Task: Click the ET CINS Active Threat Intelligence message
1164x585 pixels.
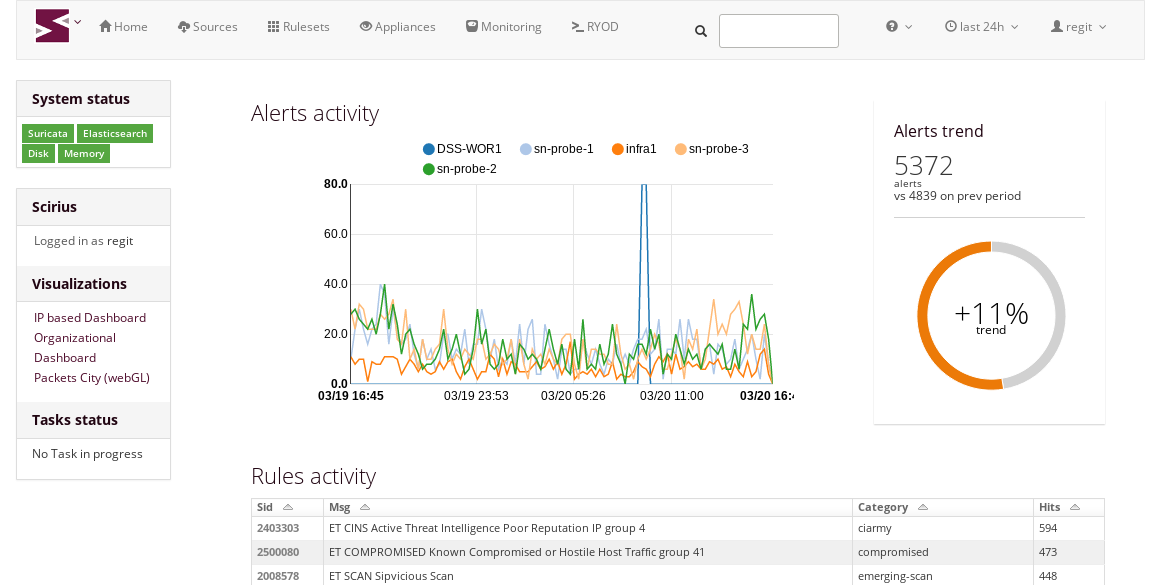Action: [x=487, y=529]
